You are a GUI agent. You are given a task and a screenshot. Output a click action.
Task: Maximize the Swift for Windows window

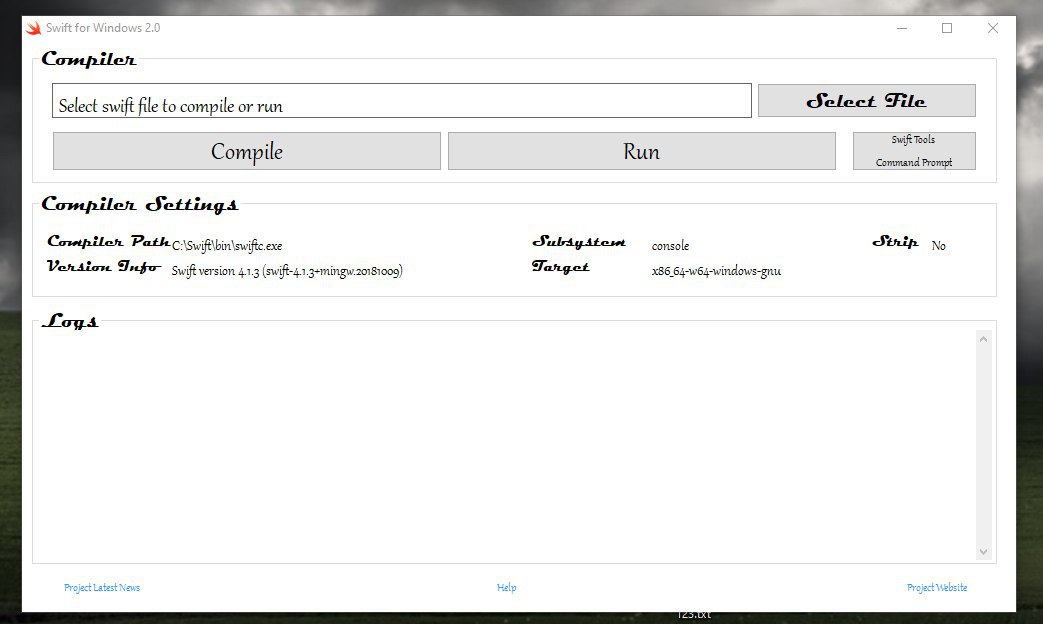click(x=947, y=28)
